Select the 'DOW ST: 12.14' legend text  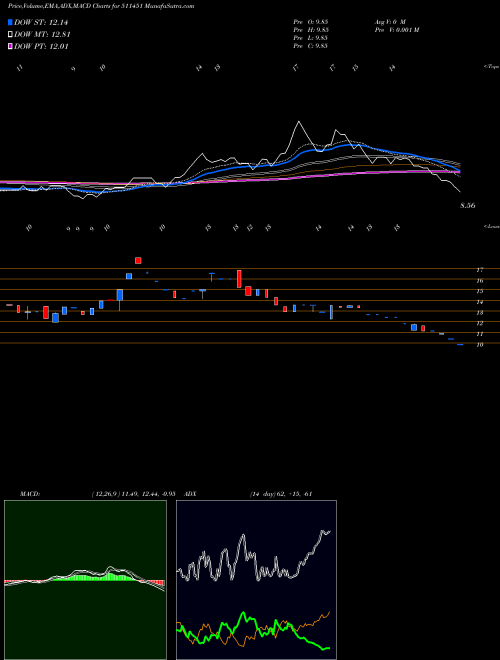click(41, 22)
